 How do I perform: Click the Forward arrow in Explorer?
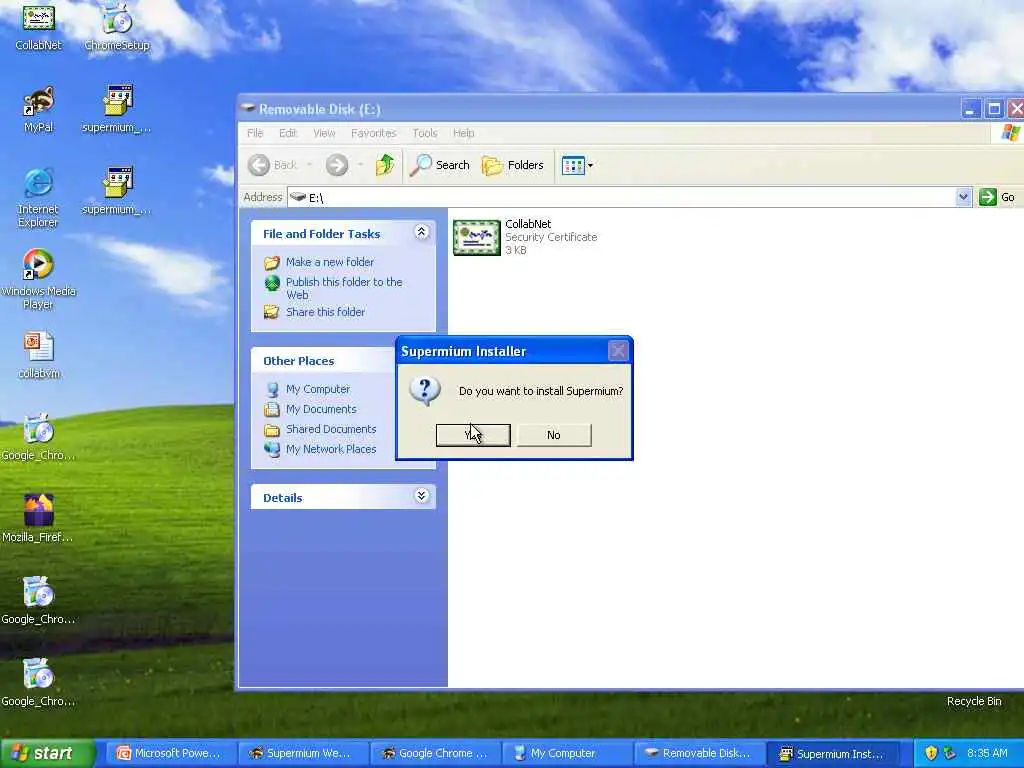tap(337, 165)
